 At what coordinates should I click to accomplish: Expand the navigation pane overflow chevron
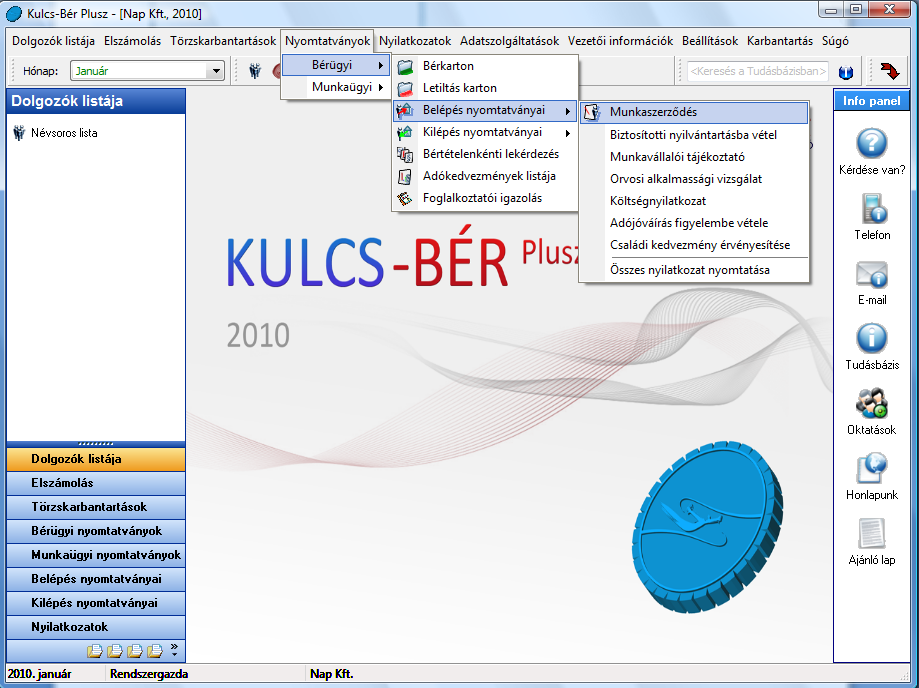(174, 649)
